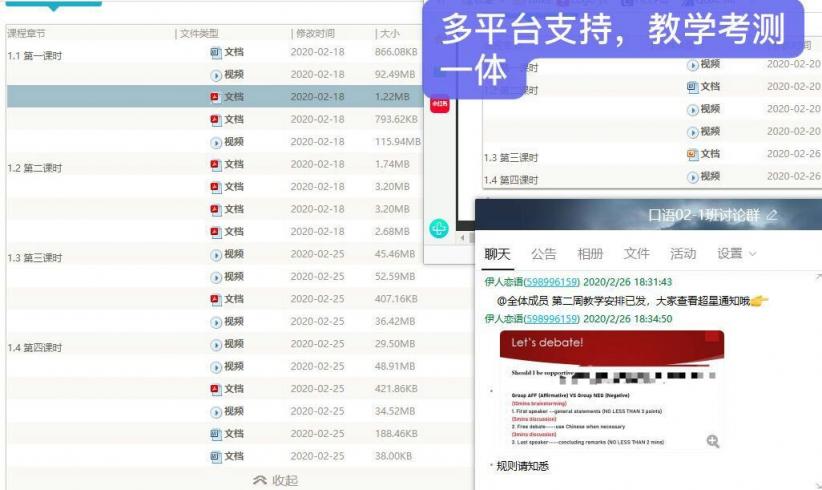Click the 课程章节 column header
The image size is (822, 490).
(27, 34)
